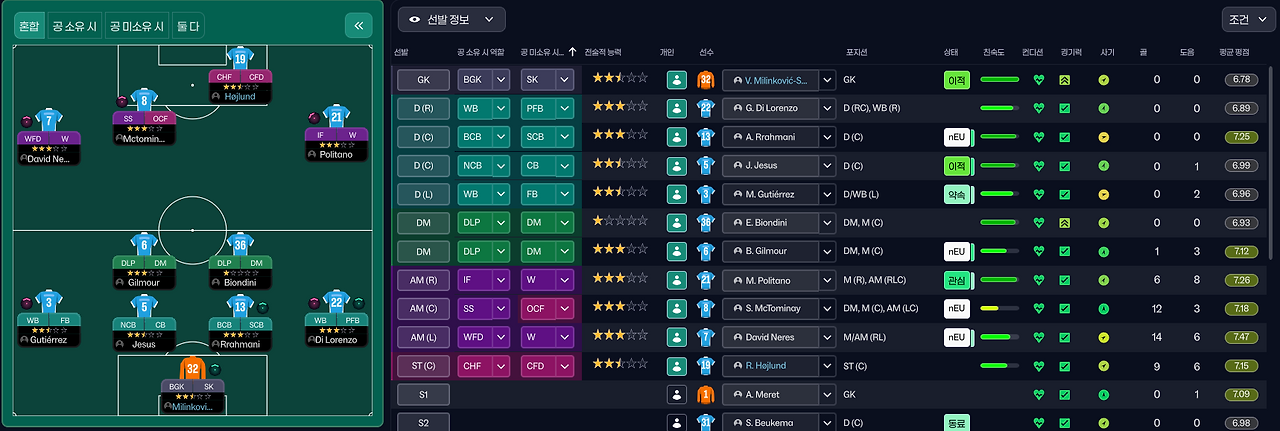Expand the CFD role dropdown for Højlund
Image resolution: width=1280 pixels, height=431 pixels.
[x=564, y=366]
